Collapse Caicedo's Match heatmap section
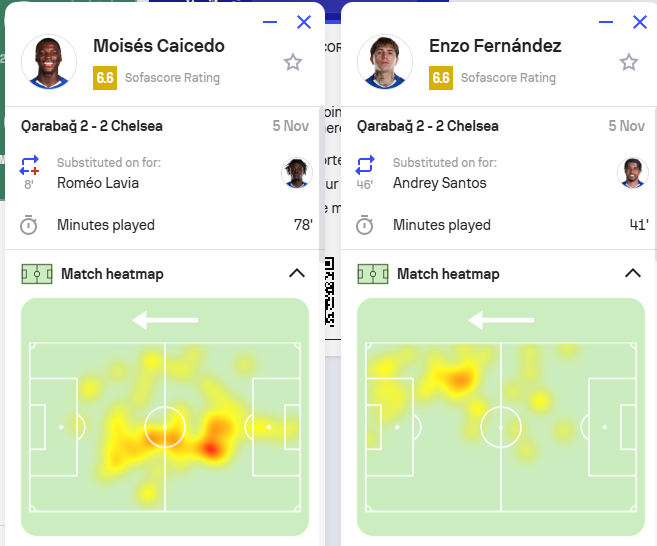The height and width of the screenshot is (546, 657). [297, 274]
